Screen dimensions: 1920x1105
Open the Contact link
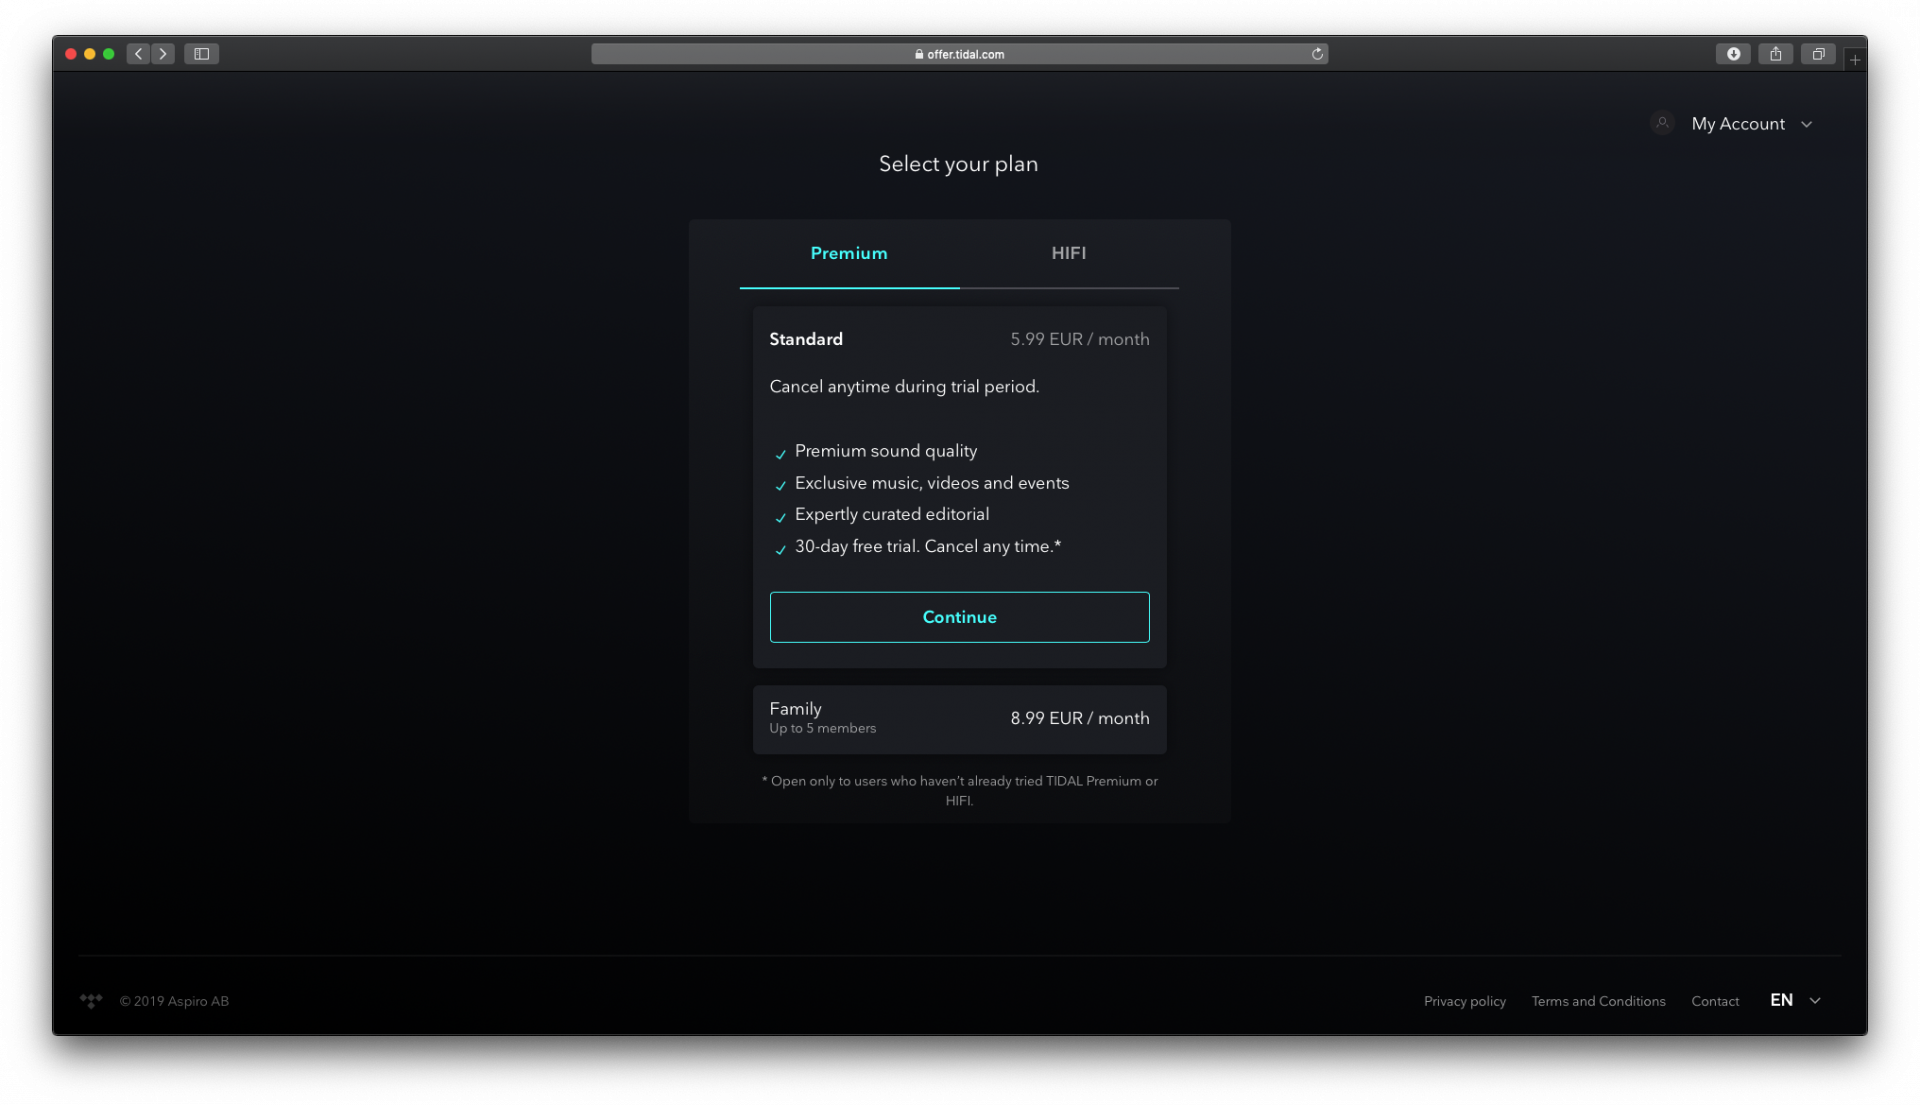click(1715, 1001)
